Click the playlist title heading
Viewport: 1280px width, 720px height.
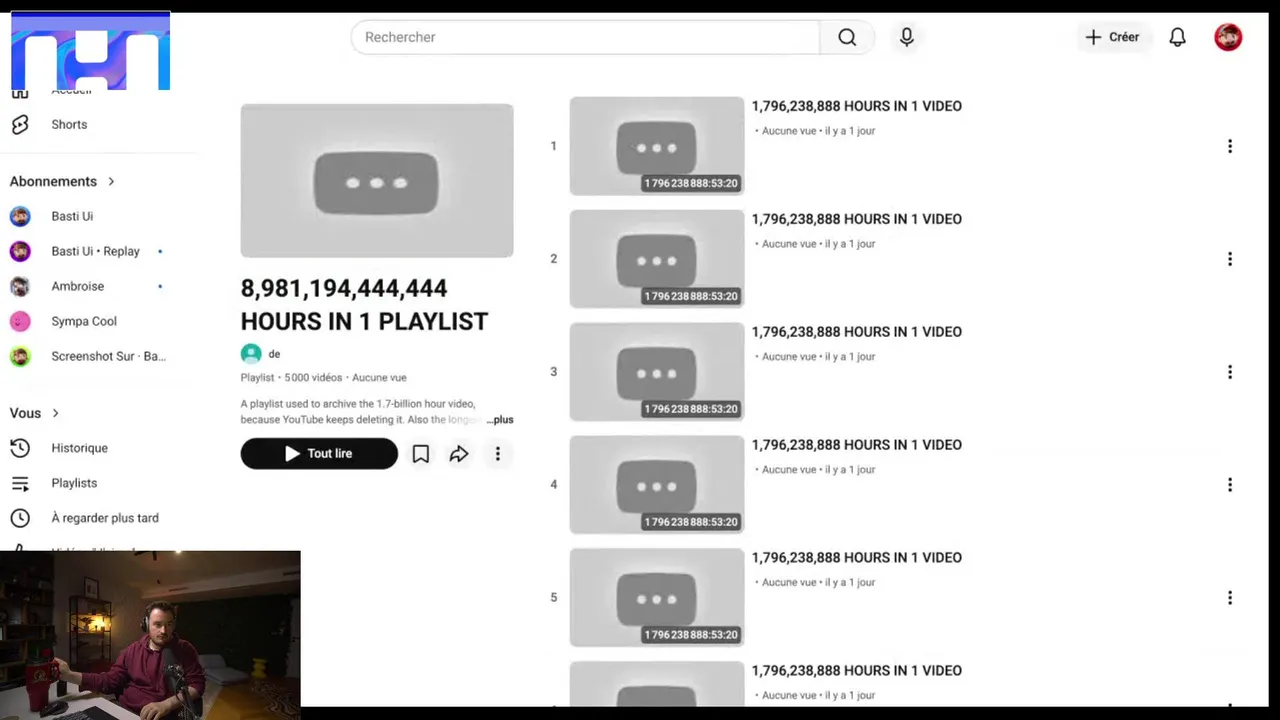[x=365, y=305]
